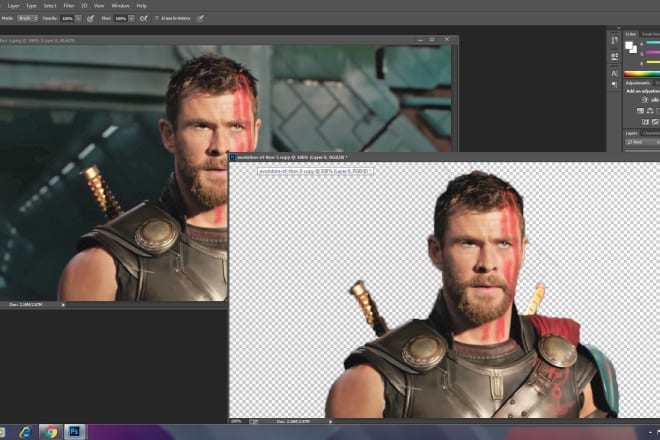
Task: Switch to the Adjustments tab
Action: tap(637, 83)
